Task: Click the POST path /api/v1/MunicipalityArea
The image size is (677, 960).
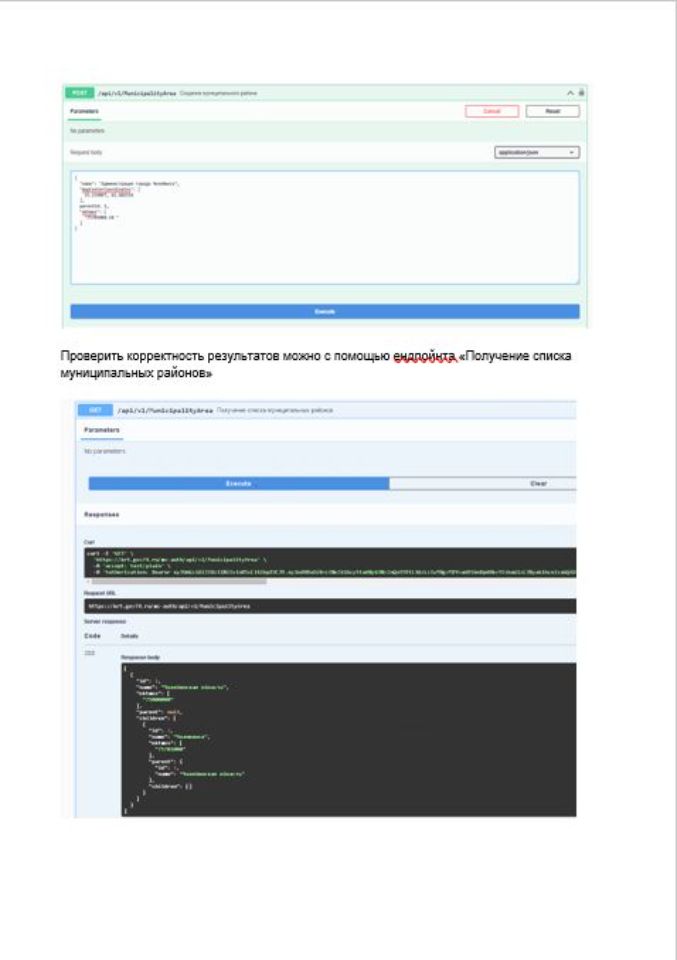Action: point(137,93)
